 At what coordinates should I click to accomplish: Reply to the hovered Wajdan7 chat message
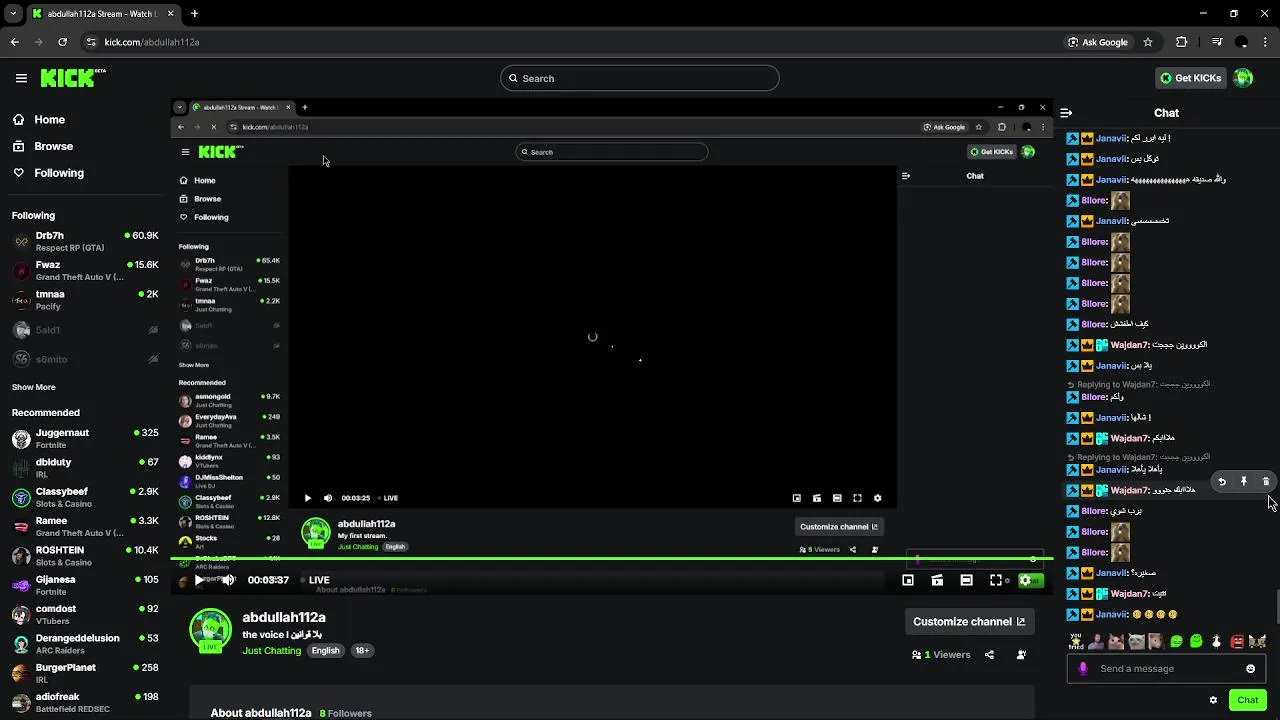click(1222, 482)
